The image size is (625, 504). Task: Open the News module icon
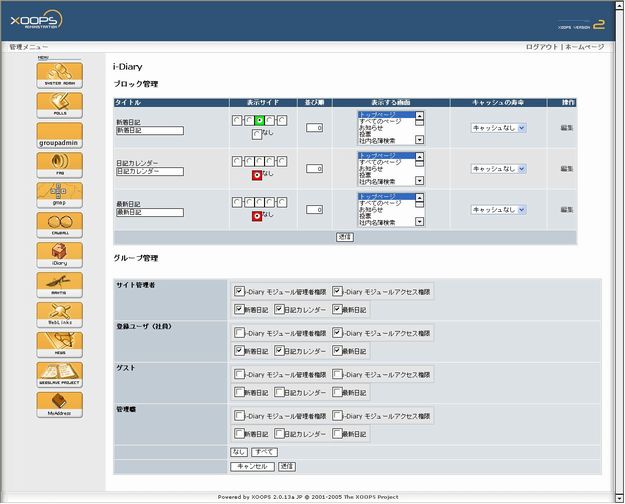pos(59,344)
